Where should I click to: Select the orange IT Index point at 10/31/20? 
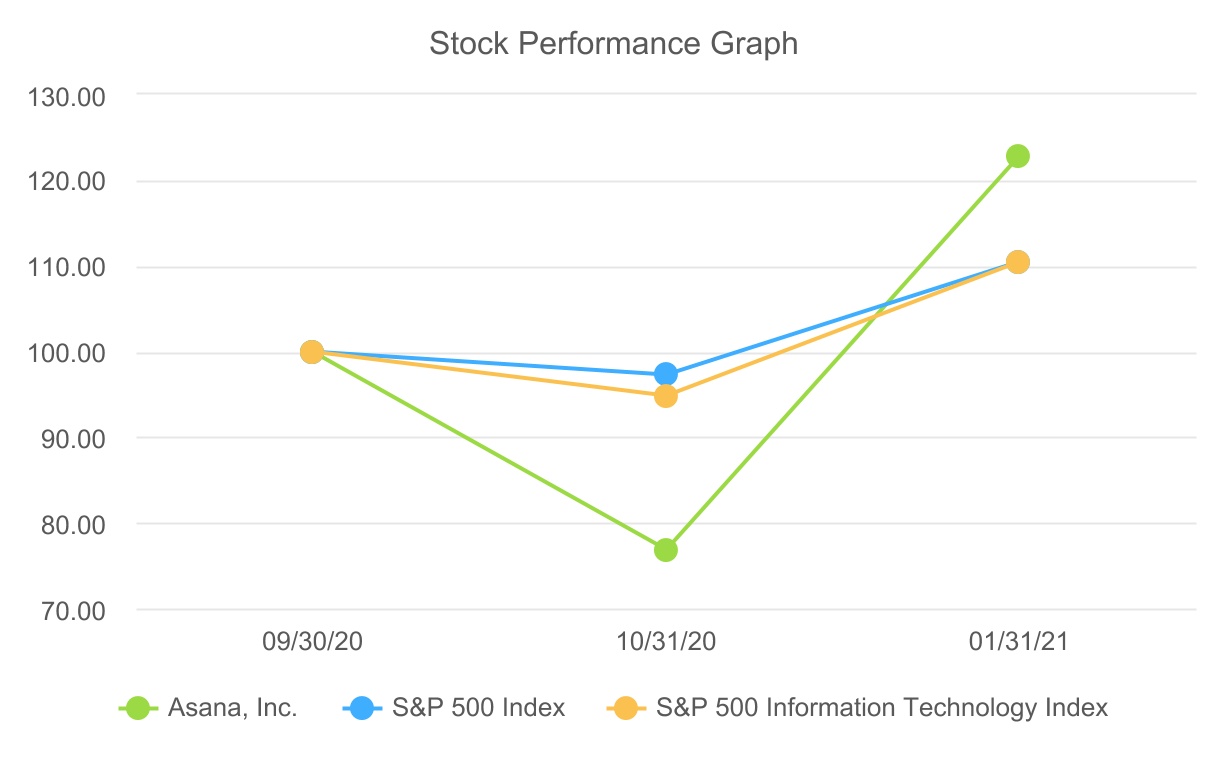click(x=666, y=396)
